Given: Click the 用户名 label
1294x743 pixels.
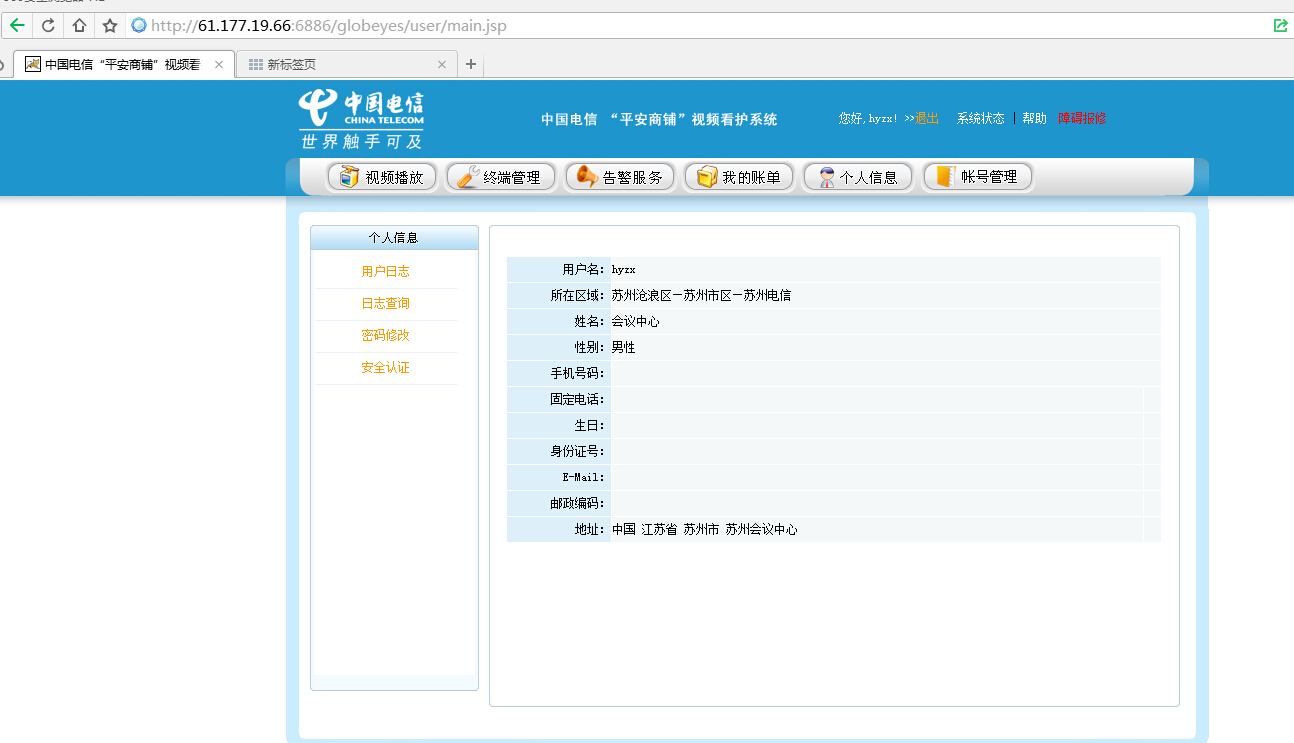Looking at the screenshot, I should tap(583, 270).
